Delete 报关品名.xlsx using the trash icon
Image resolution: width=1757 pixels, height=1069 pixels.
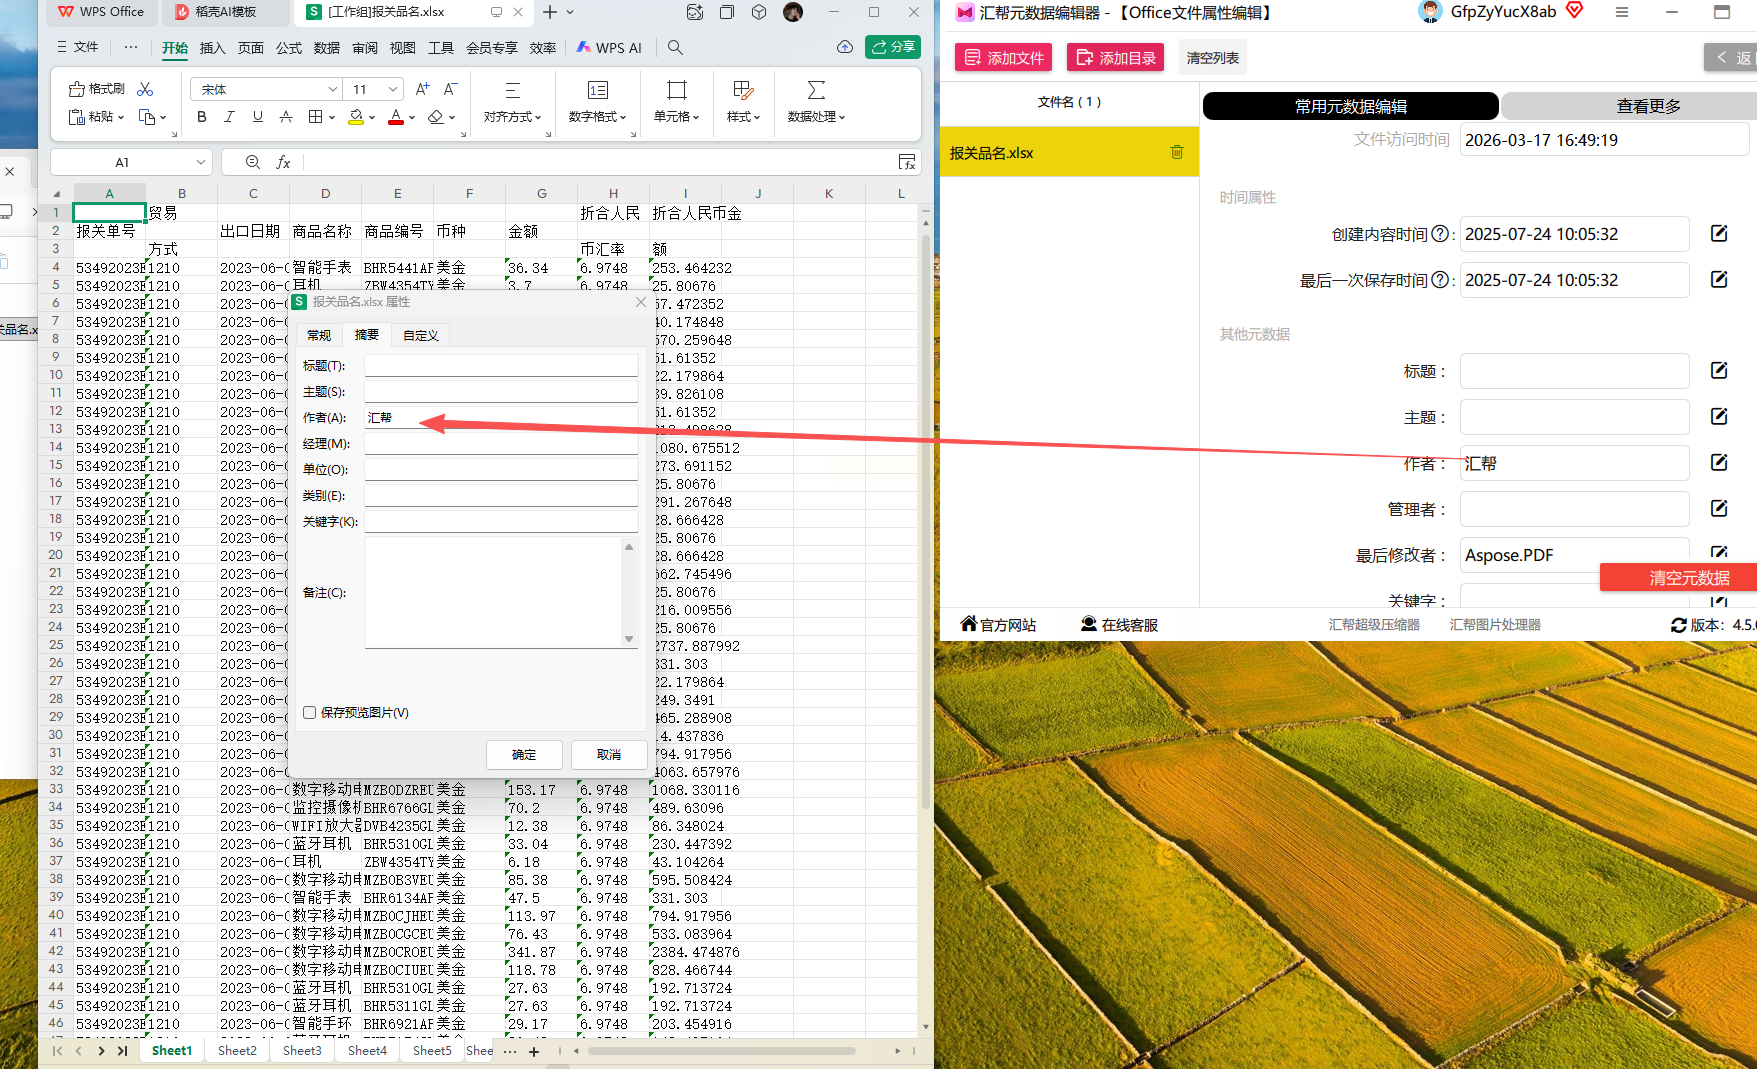click(1177, 152)
